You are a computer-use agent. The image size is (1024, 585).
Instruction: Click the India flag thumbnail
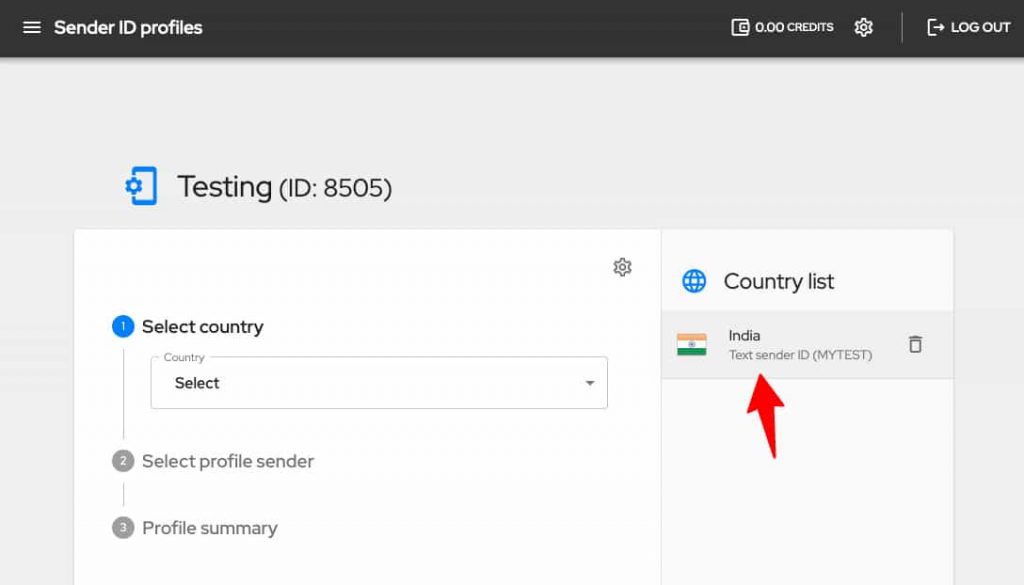[x=692, y=344]
